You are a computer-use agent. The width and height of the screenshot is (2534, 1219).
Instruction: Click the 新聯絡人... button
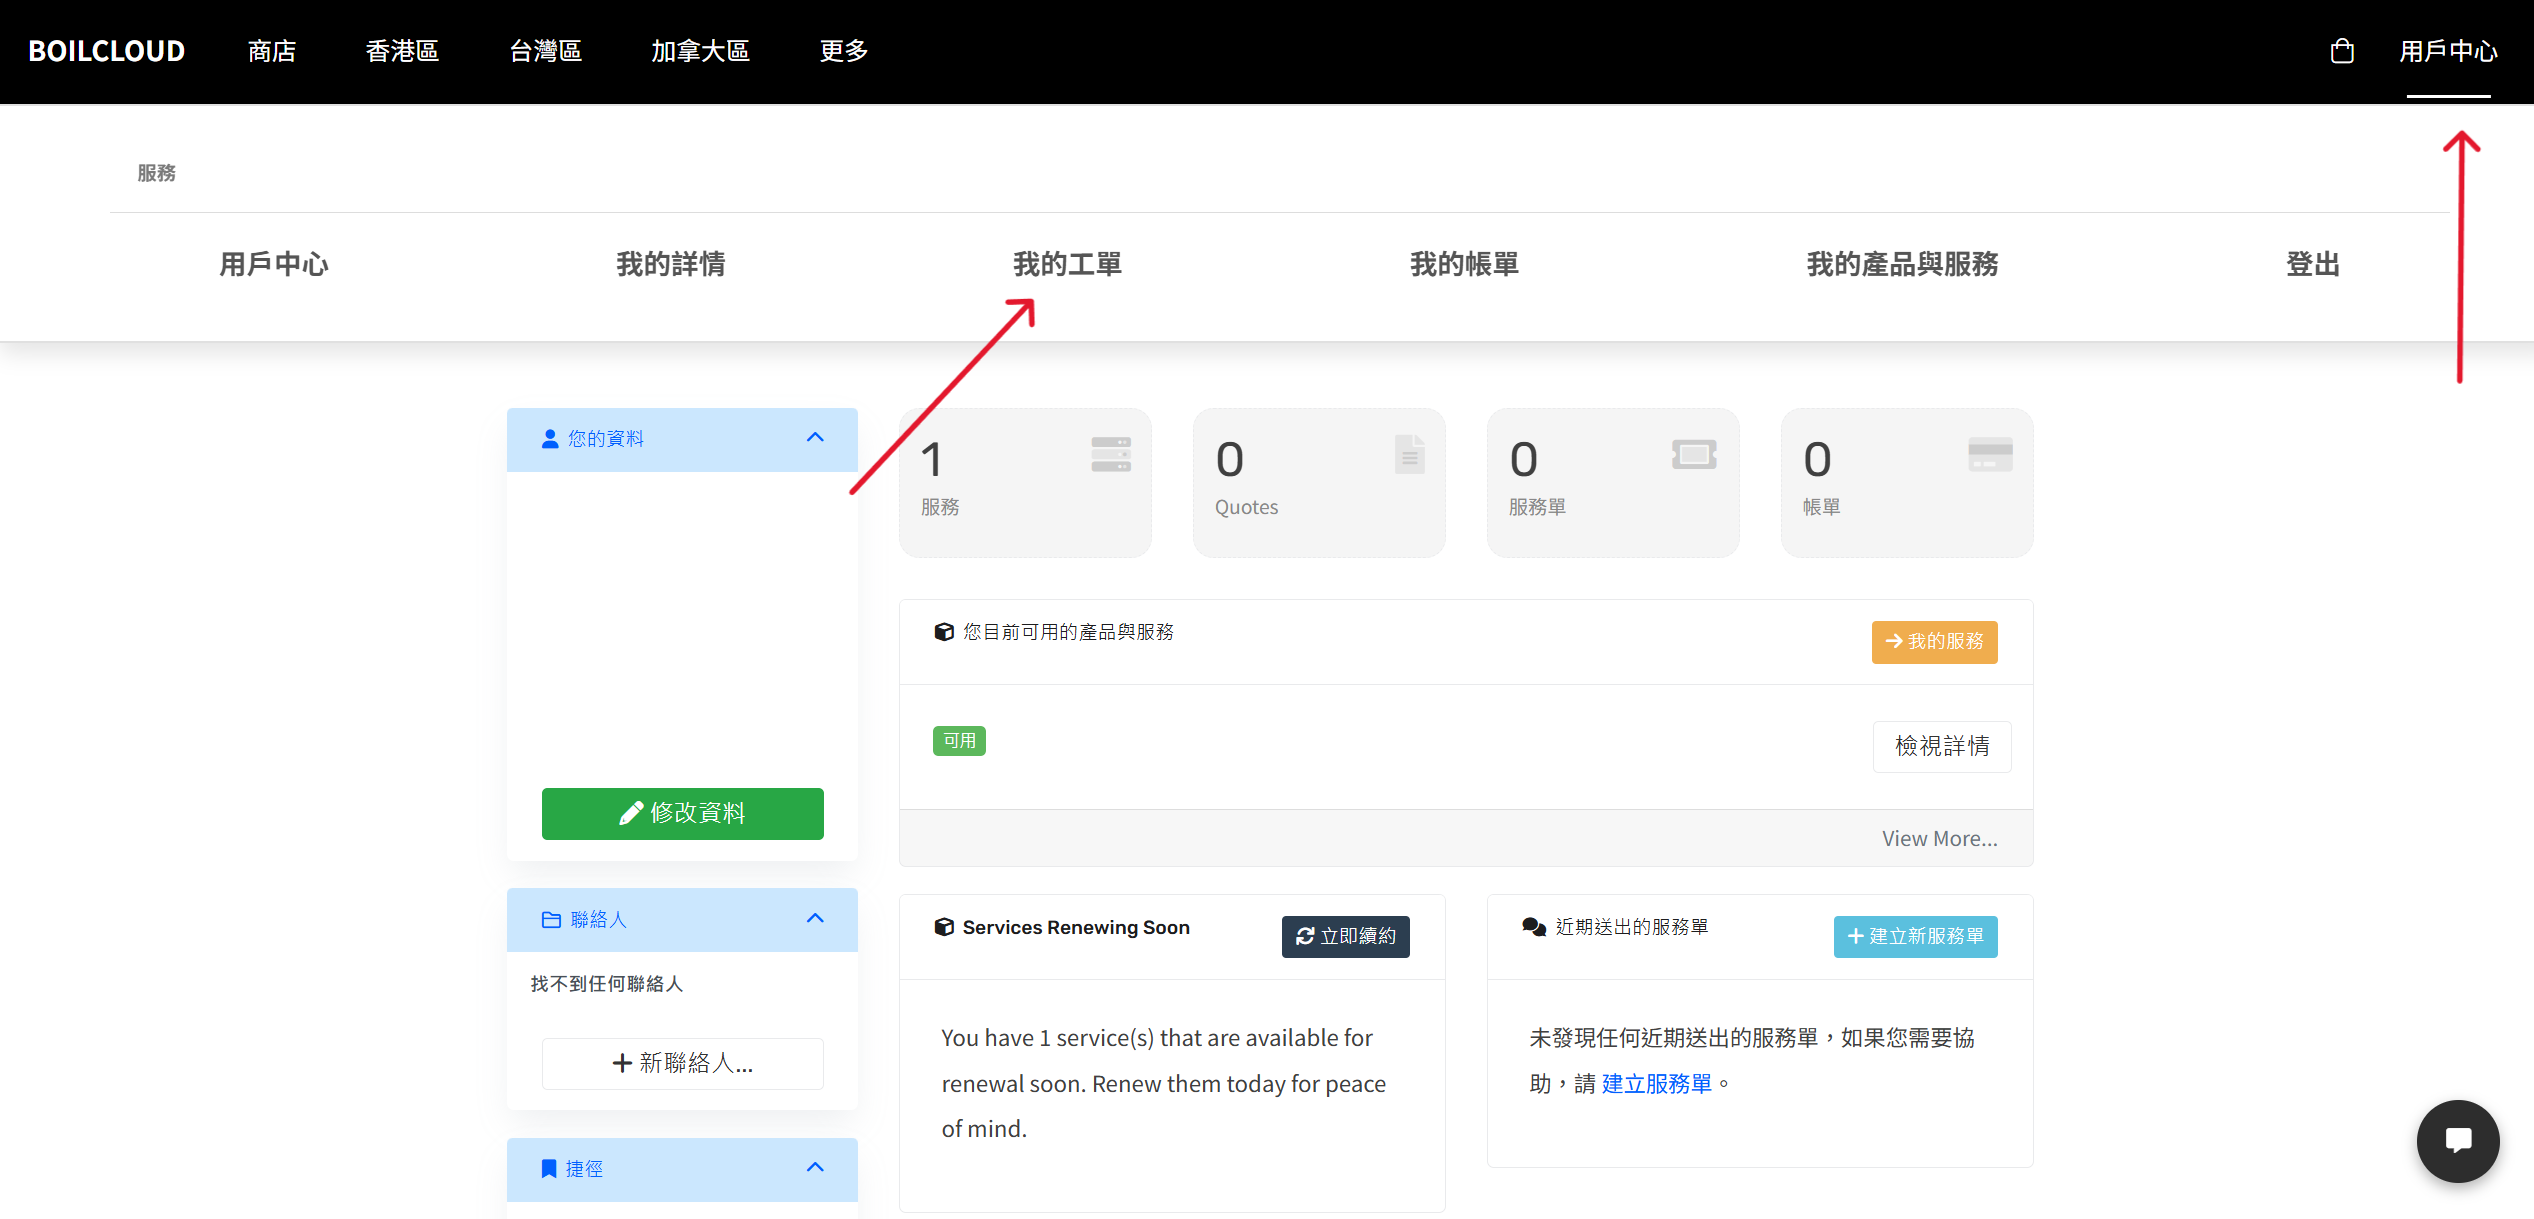pyautogui.click(x=683, y=1063)
